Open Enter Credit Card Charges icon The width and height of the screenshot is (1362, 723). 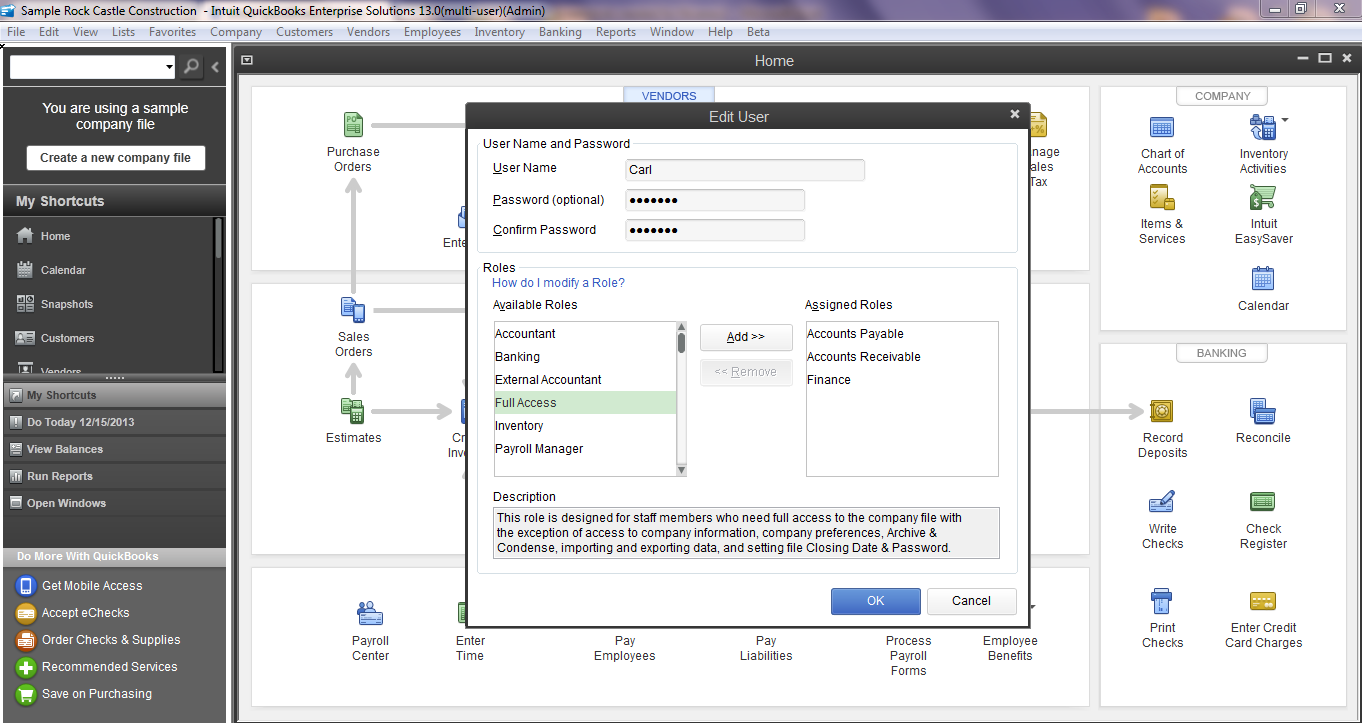1263,601
